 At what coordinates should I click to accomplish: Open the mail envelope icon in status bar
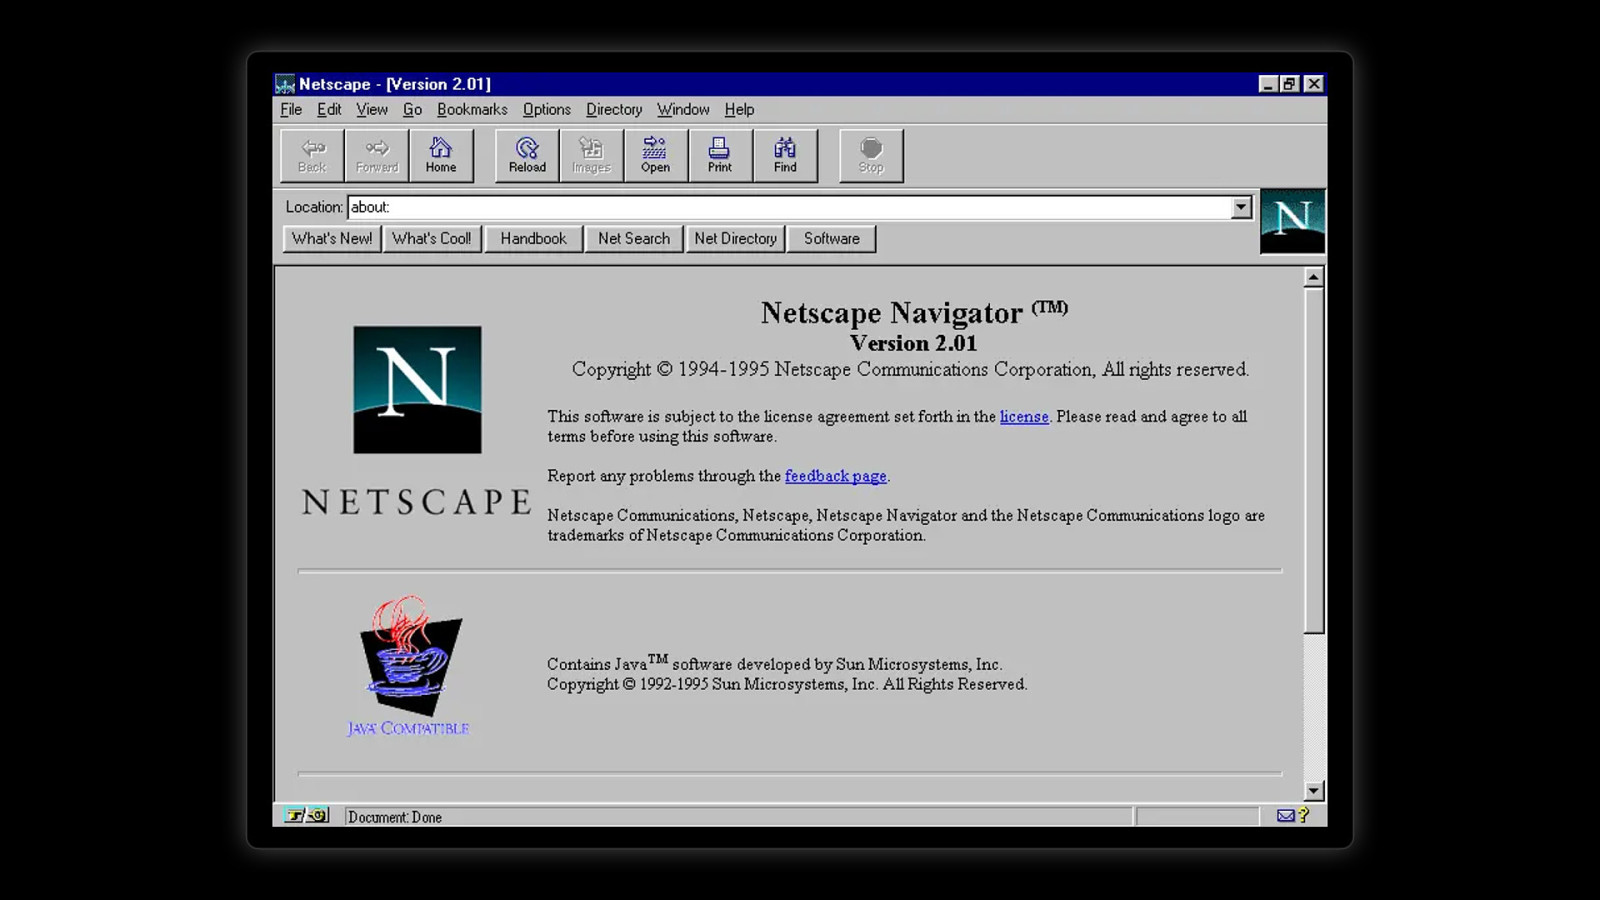click(x=1285, y=816)
